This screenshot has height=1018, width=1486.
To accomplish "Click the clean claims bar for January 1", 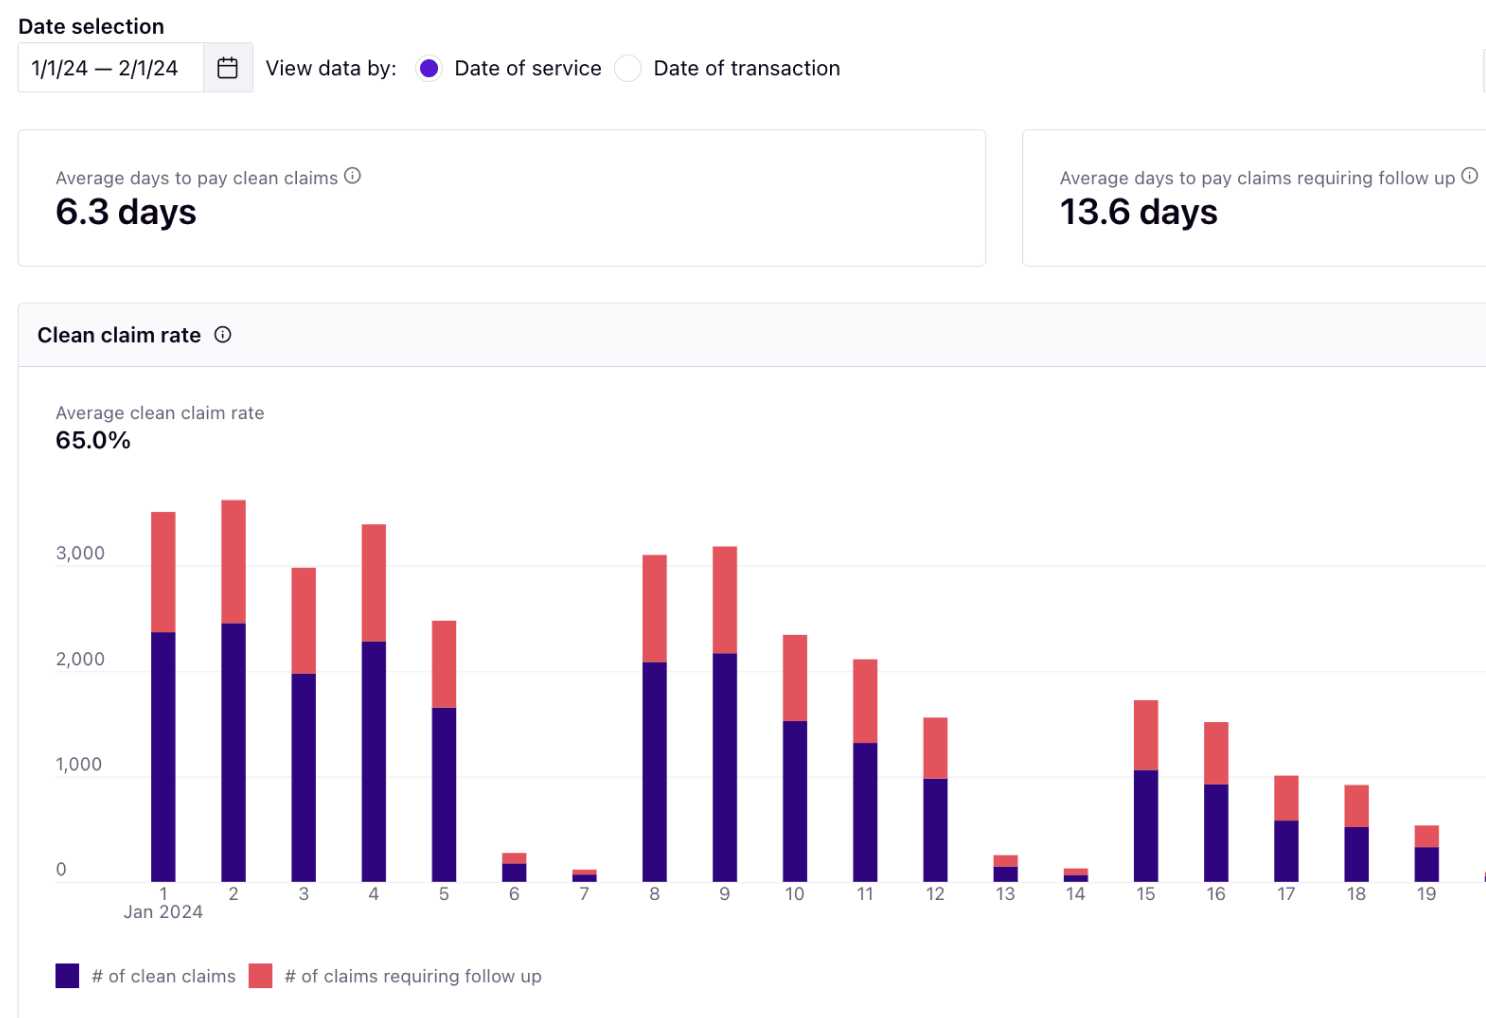I will [163, 757].
